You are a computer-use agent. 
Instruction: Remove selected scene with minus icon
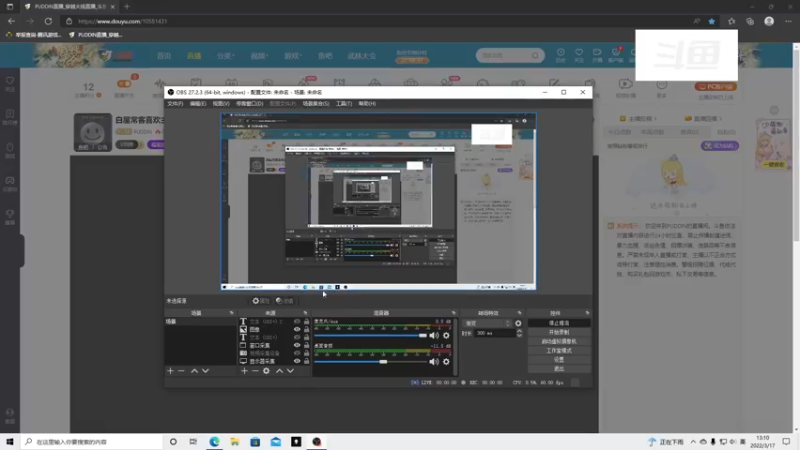(x=181, y=371)
